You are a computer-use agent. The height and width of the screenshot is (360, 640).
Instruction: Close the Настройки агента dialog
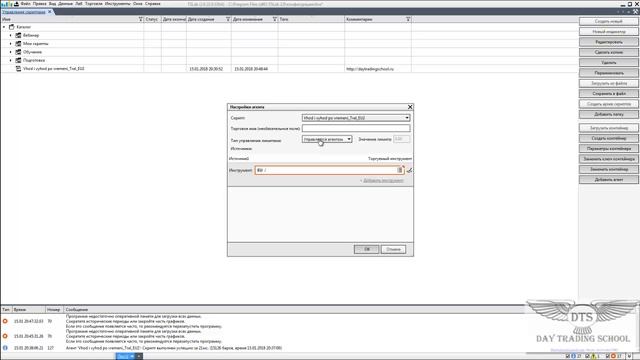(410, 107)
